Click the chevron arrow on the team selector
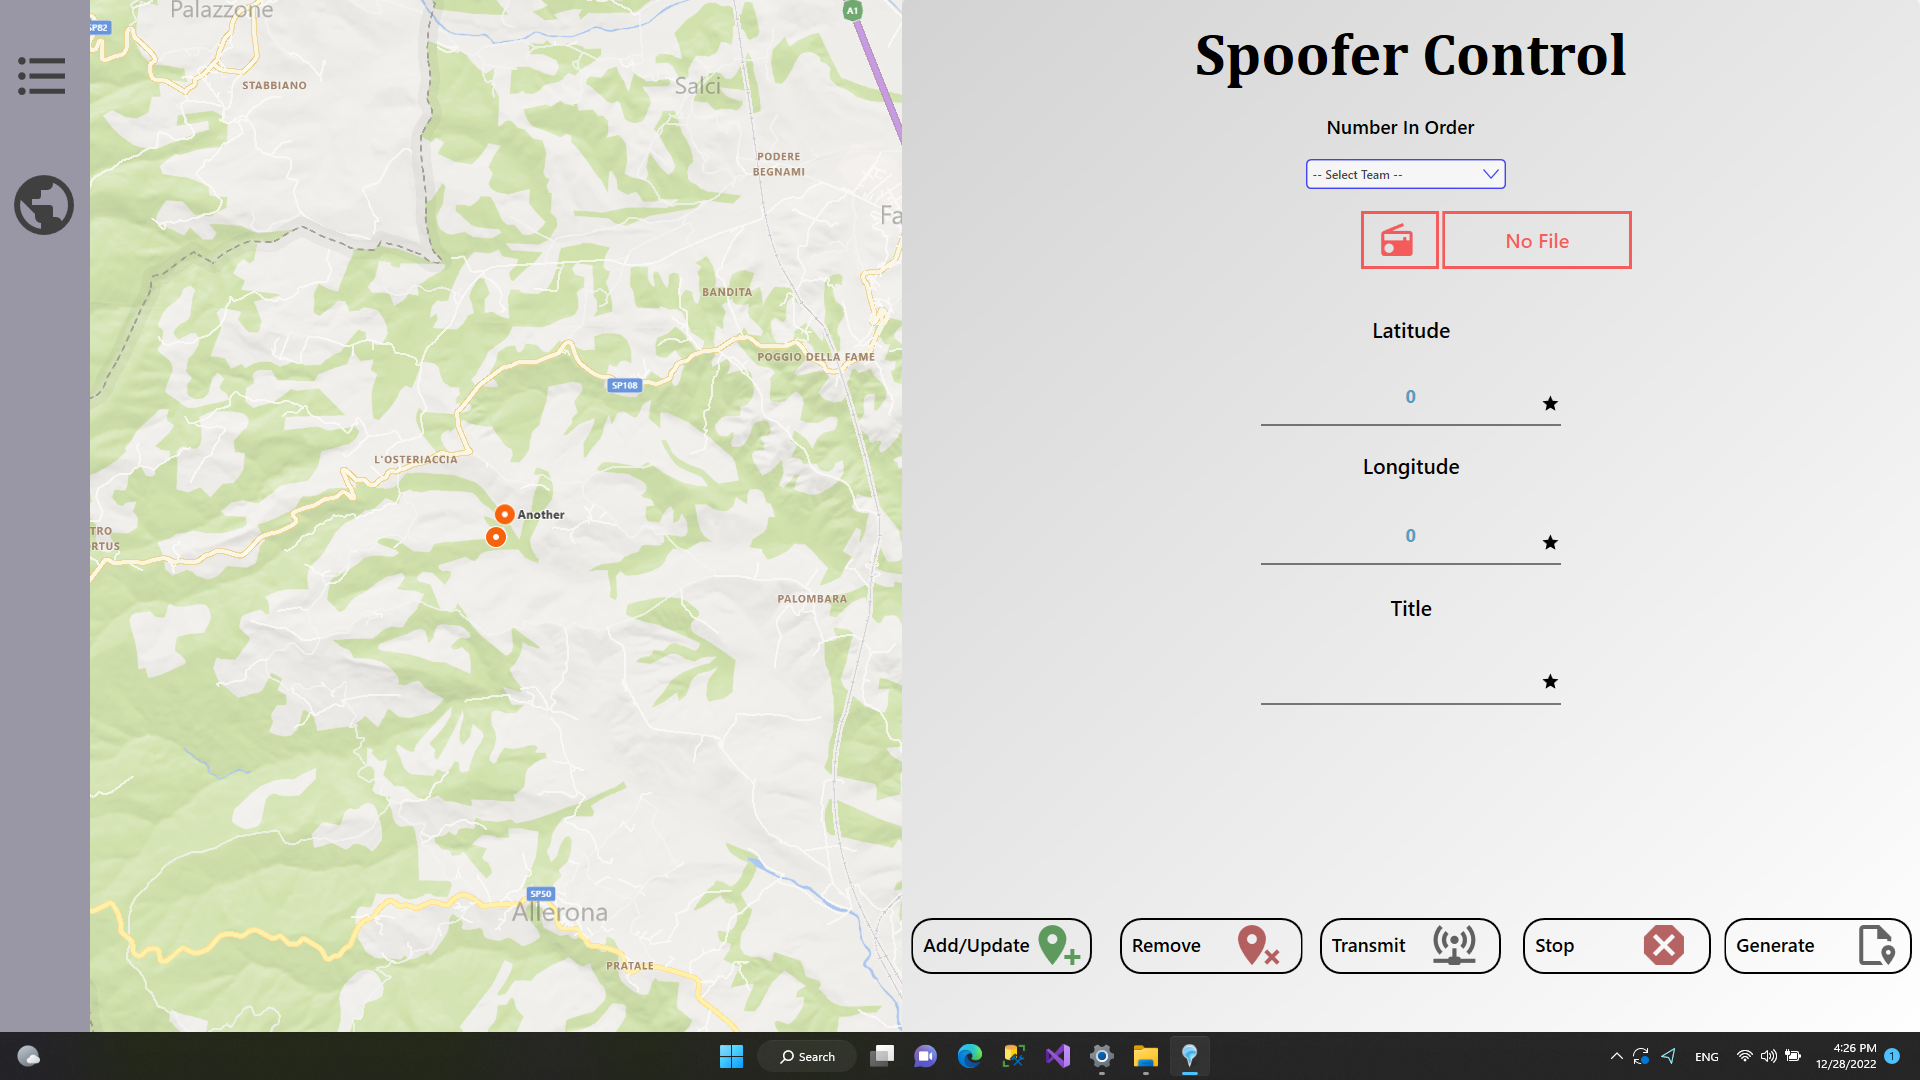 click(1489, 174)
